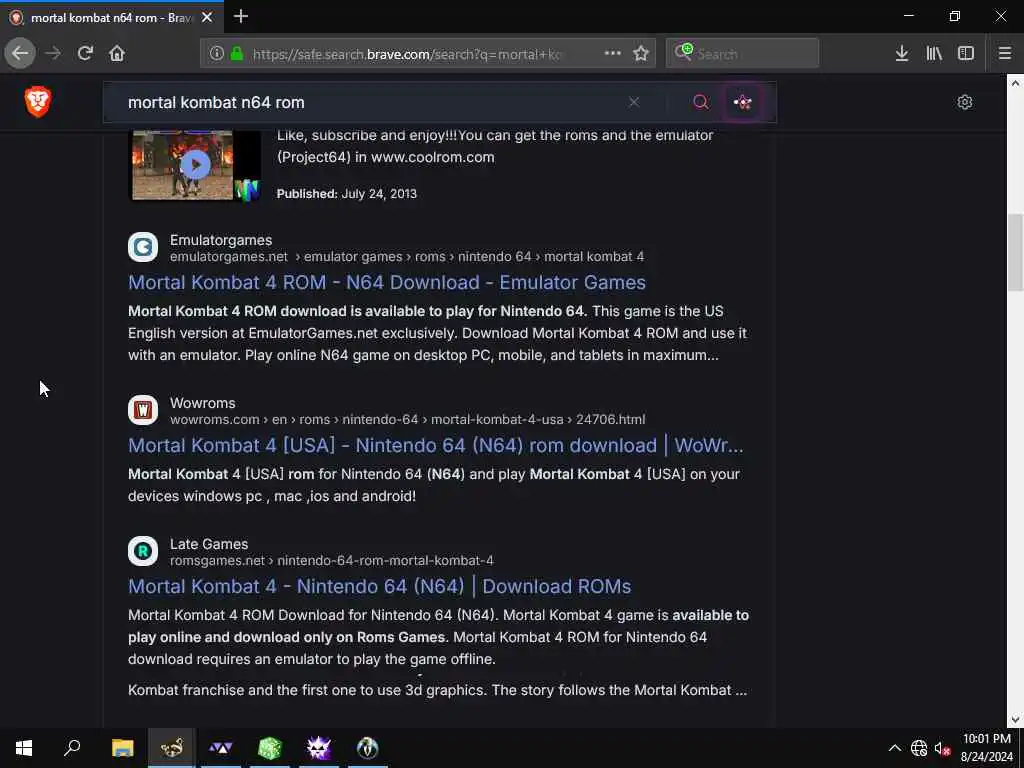Submit search with magnifier icon

click(x=701, y=102)
